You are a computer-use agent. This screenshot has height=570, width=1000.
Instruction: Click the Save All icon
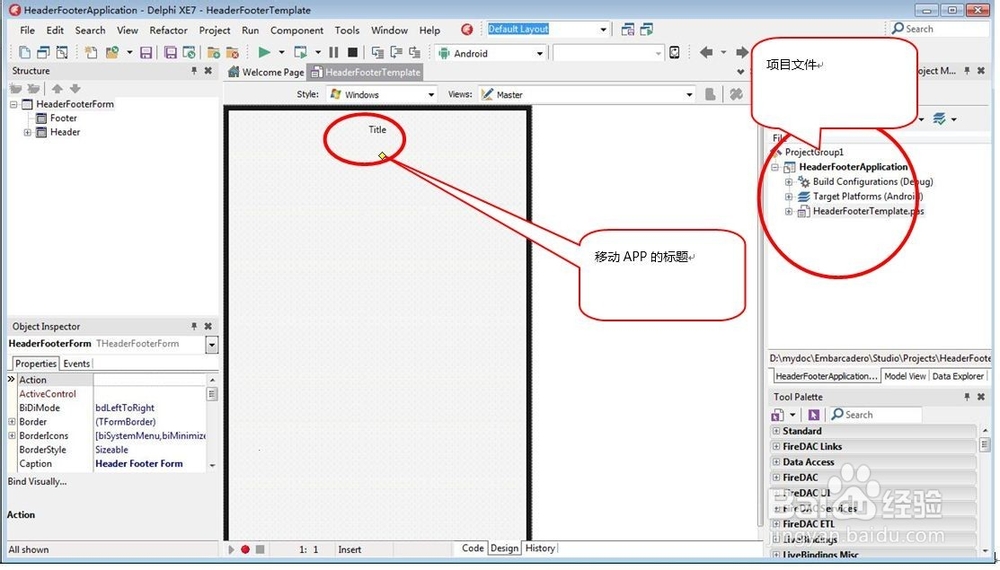[x=170, y=53]
